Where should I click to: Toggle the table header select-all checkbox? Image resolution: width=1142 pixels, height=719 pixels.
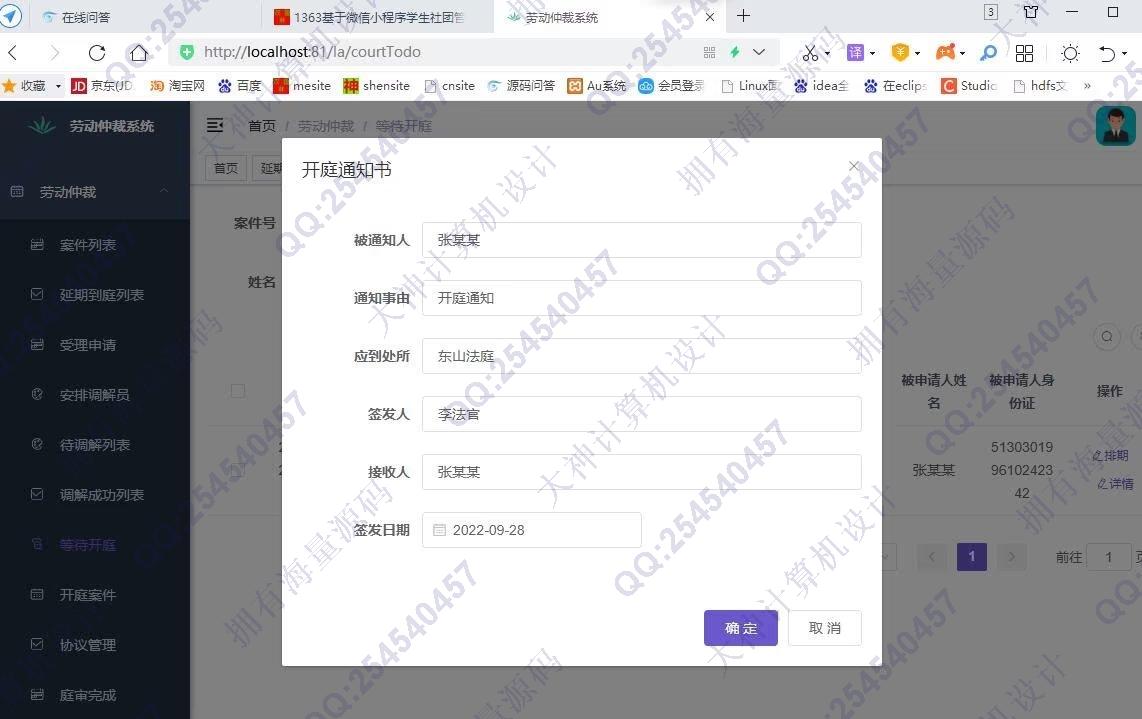tap(238, 391)
